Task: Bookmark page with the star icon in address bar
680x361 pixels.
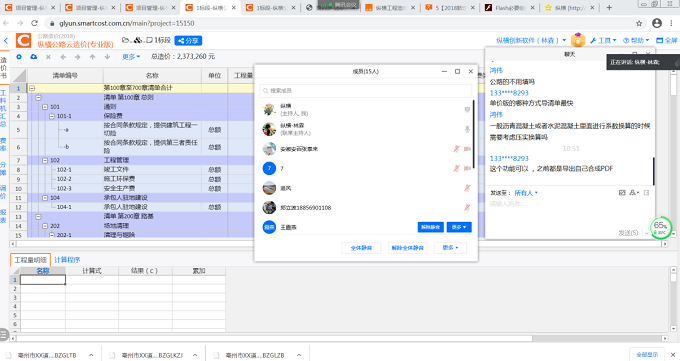Action: [x=639, y=23]
